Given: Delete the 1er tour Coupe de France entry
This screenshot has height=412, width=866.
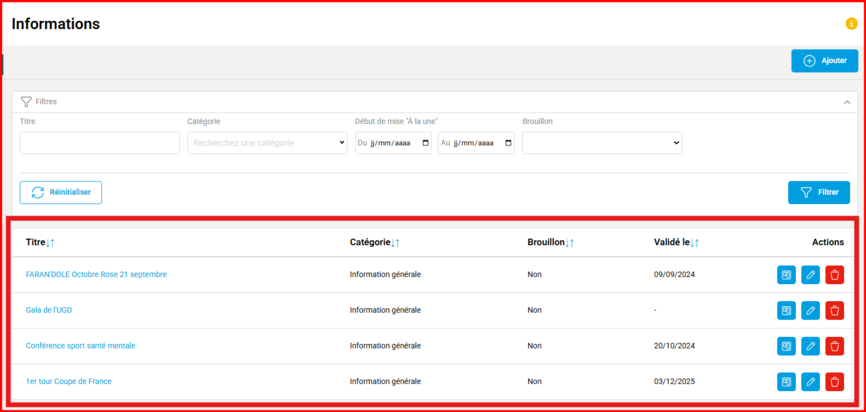Looking at the screenshot, I should point(834,381).
